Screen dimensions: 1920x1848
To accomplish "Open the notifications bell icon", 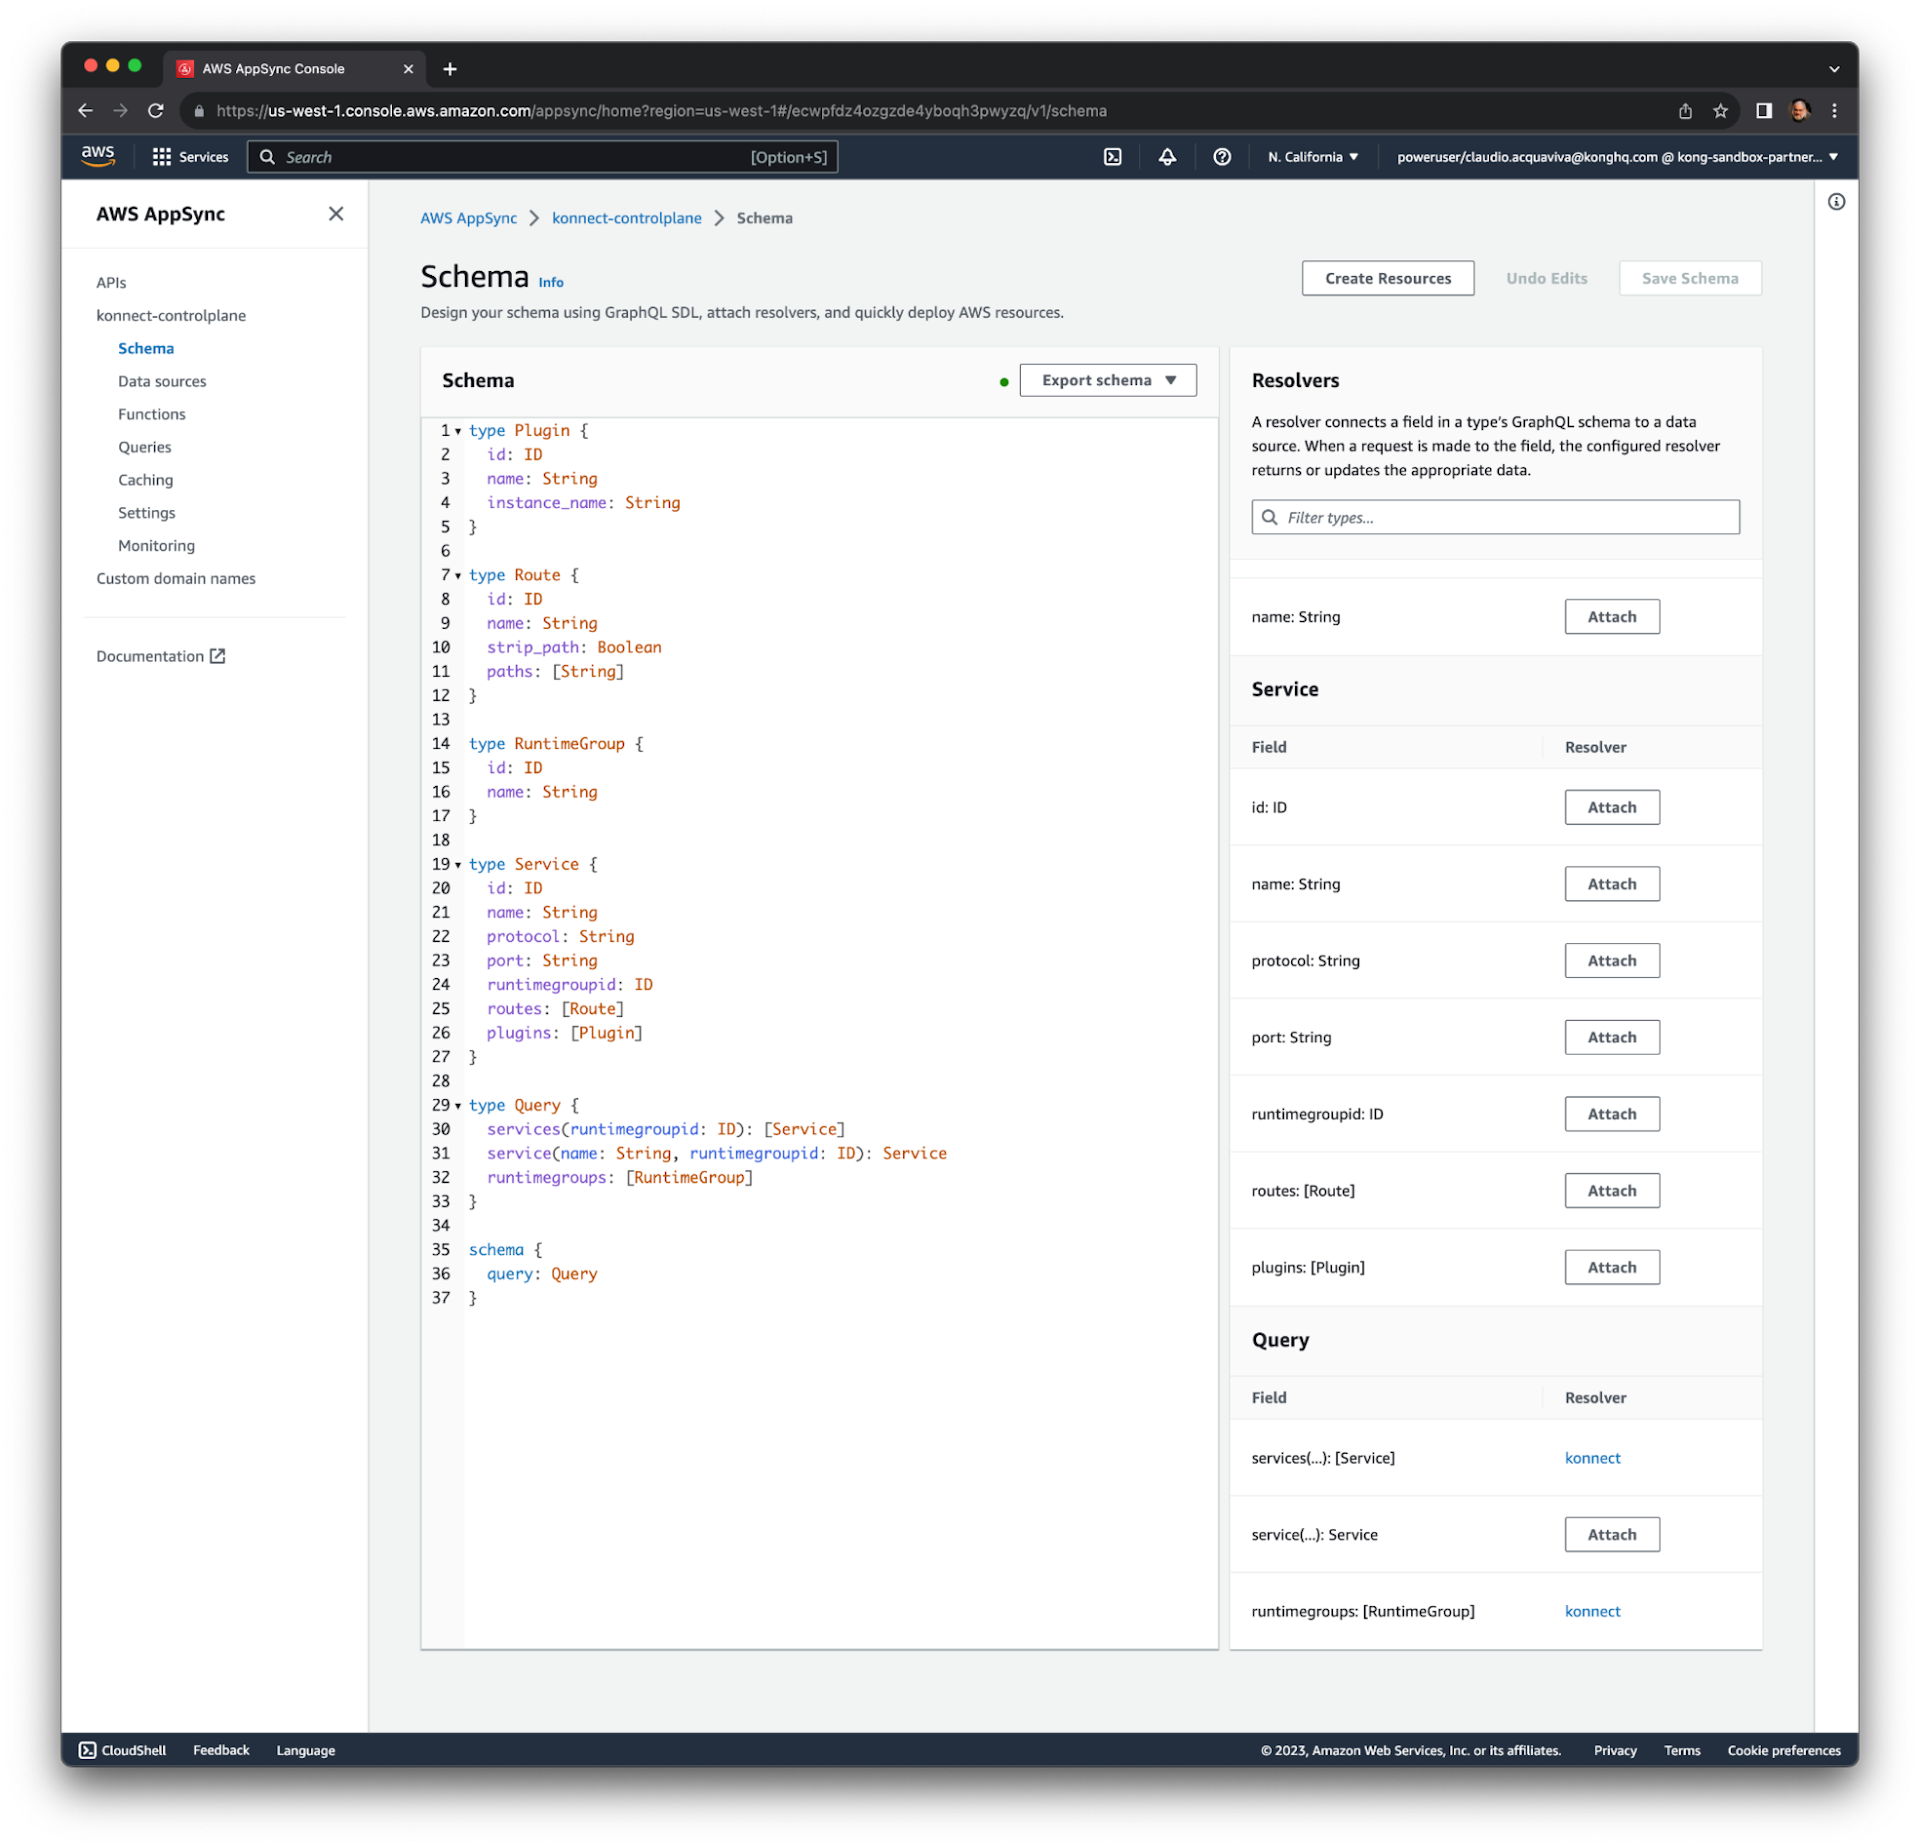I will click(x=1167, y=157).
